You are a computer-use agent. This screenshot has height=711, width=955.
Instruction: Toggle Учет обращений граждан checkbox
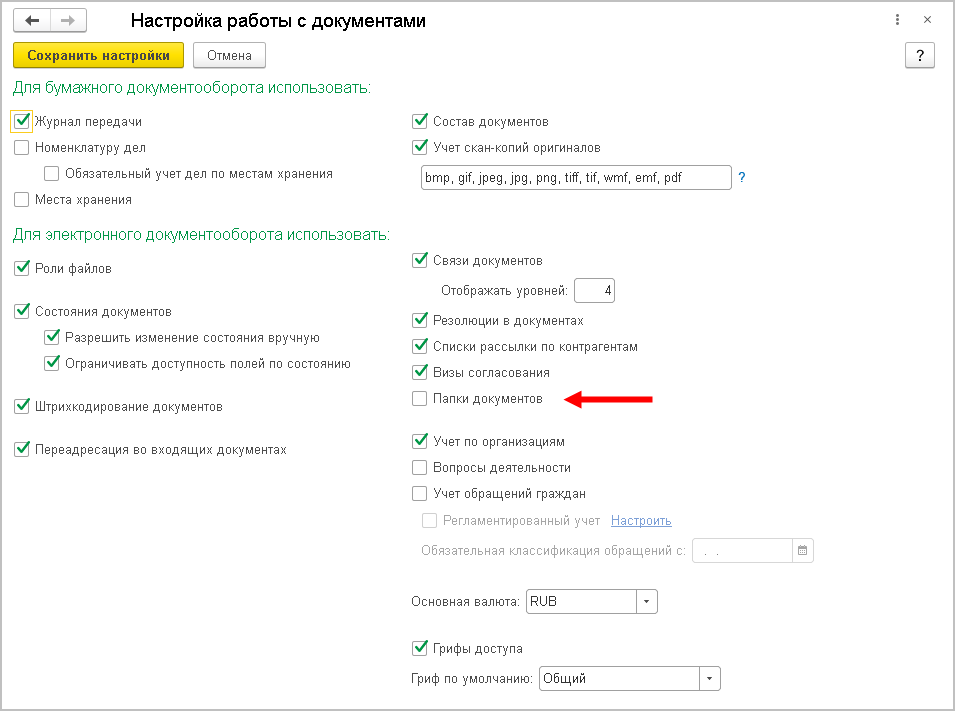tap(420, 493)
